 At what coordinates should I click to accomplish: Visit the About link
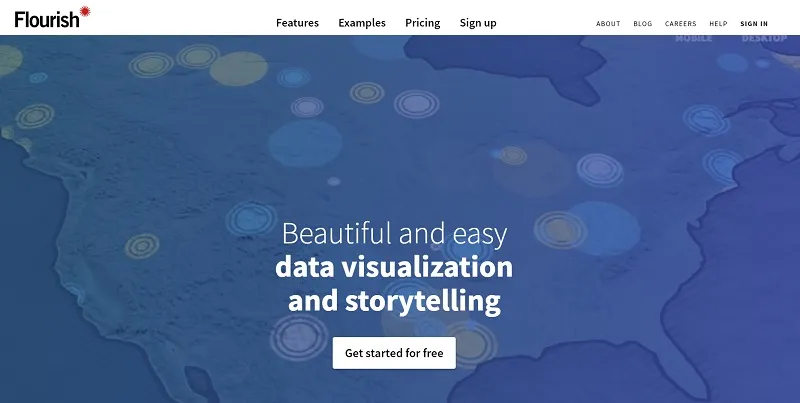click(608, 24)
